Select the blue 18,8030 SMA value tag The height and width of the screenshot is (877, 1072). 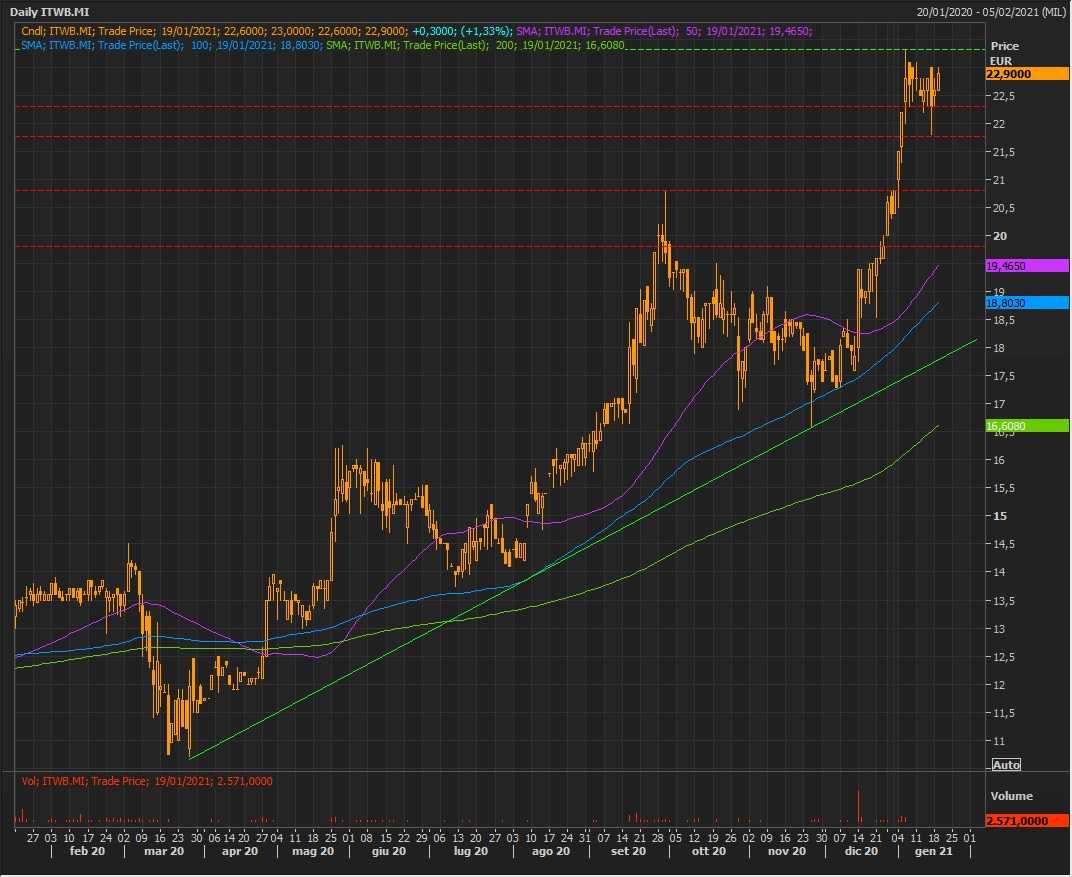[1027, 302]
